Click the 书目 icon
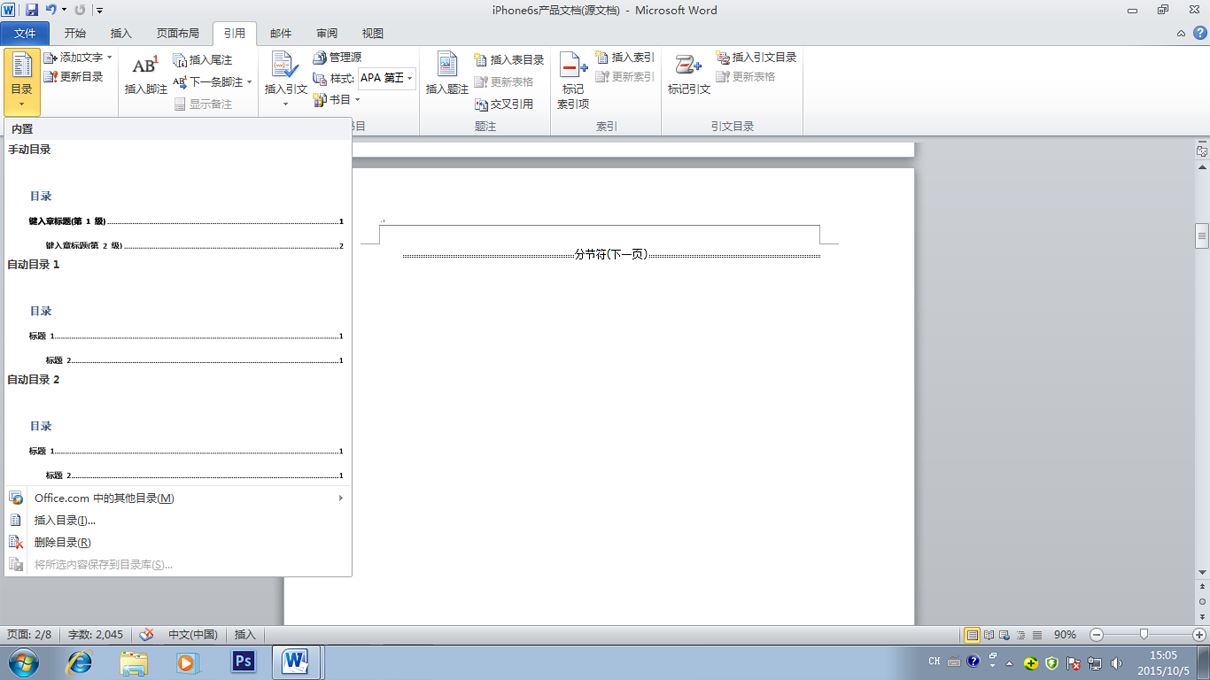 [320, 100]
